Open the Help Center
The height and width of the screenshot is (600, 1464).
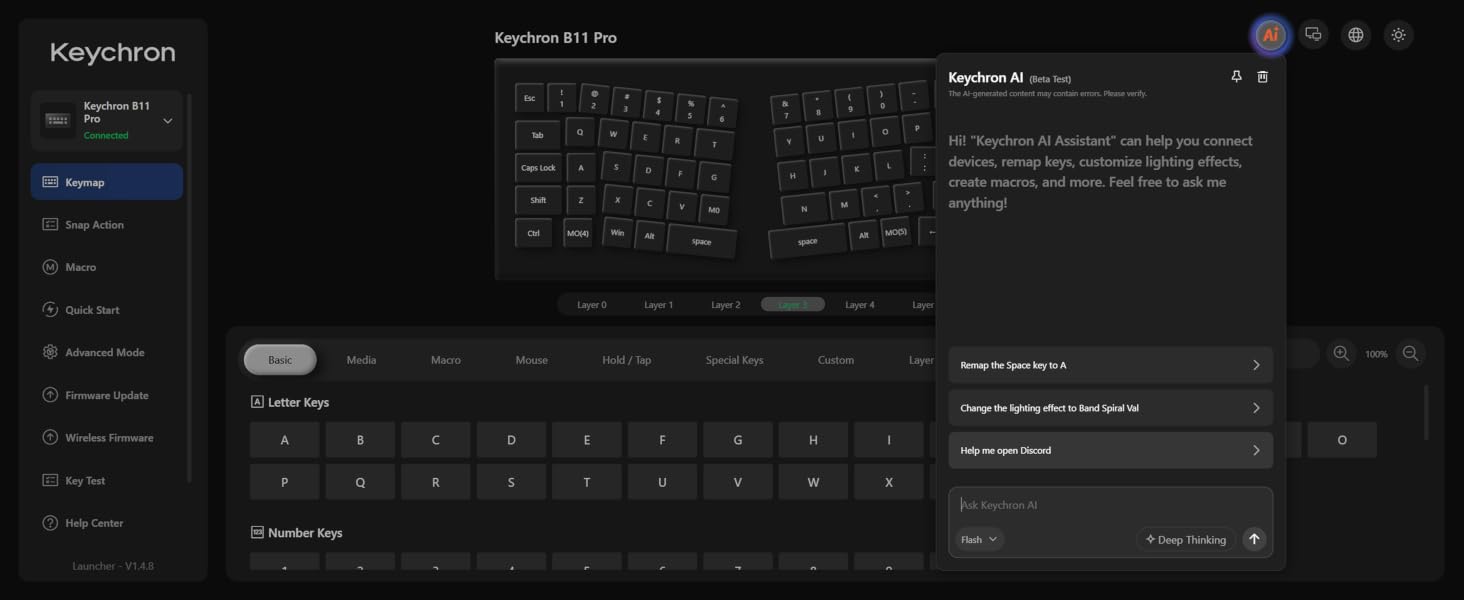107,523
